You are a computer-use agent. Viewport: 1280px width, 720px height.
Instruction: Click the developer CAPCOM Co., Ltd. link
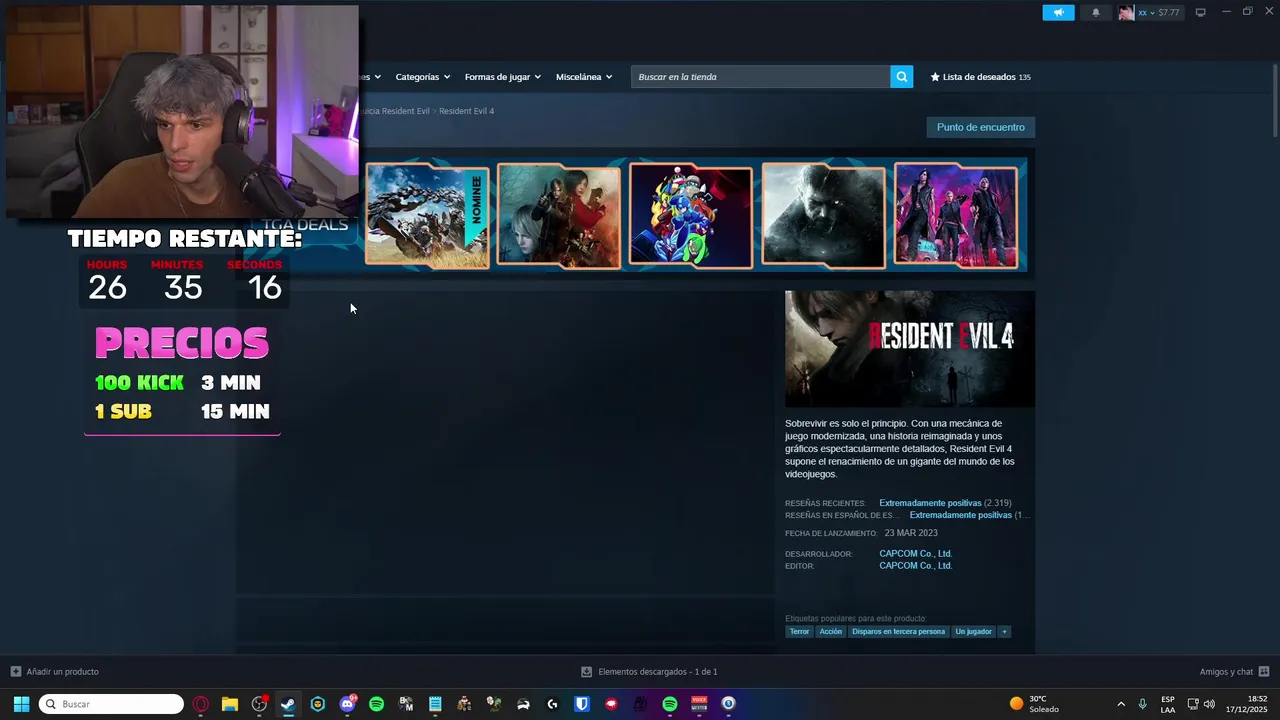(915, 553)
